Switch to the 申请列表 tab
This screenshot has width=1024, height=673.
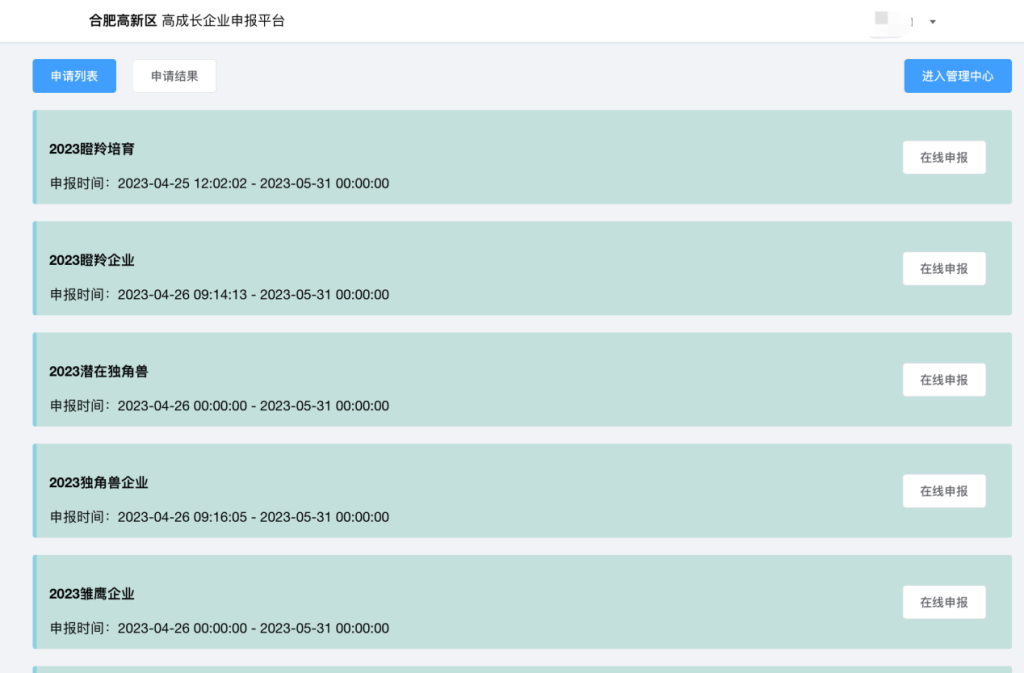74,76
